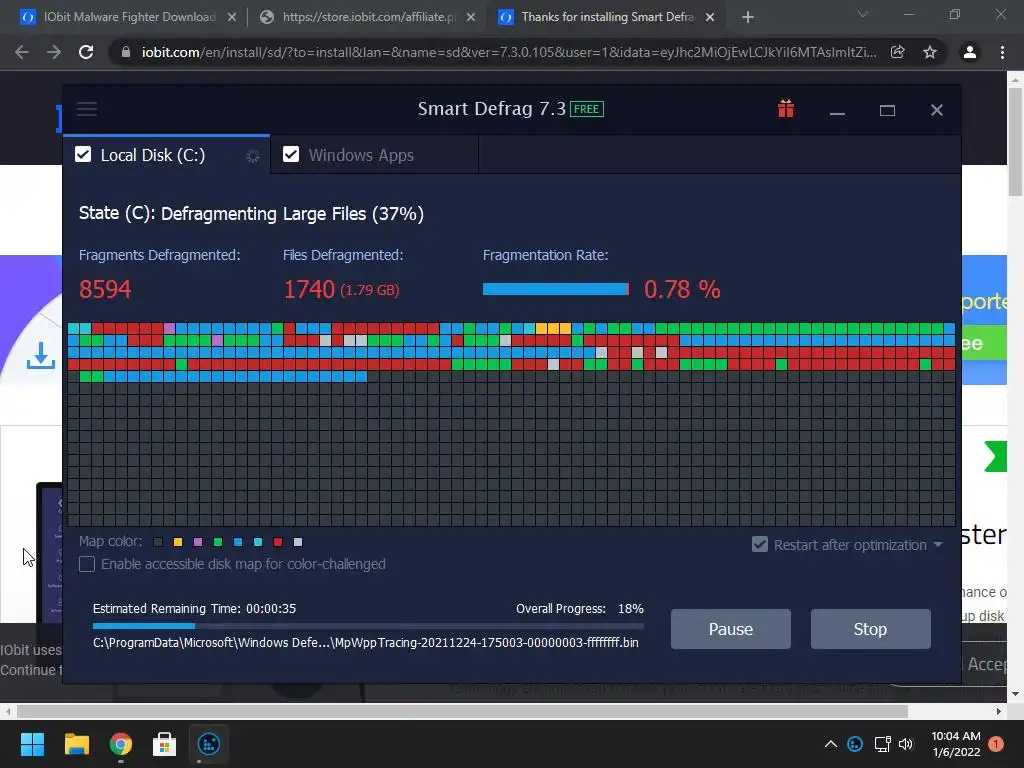The width and height of the screenshot is (1024, 768).
Task: Stop the defragmentation
Action: pos(871,629)
